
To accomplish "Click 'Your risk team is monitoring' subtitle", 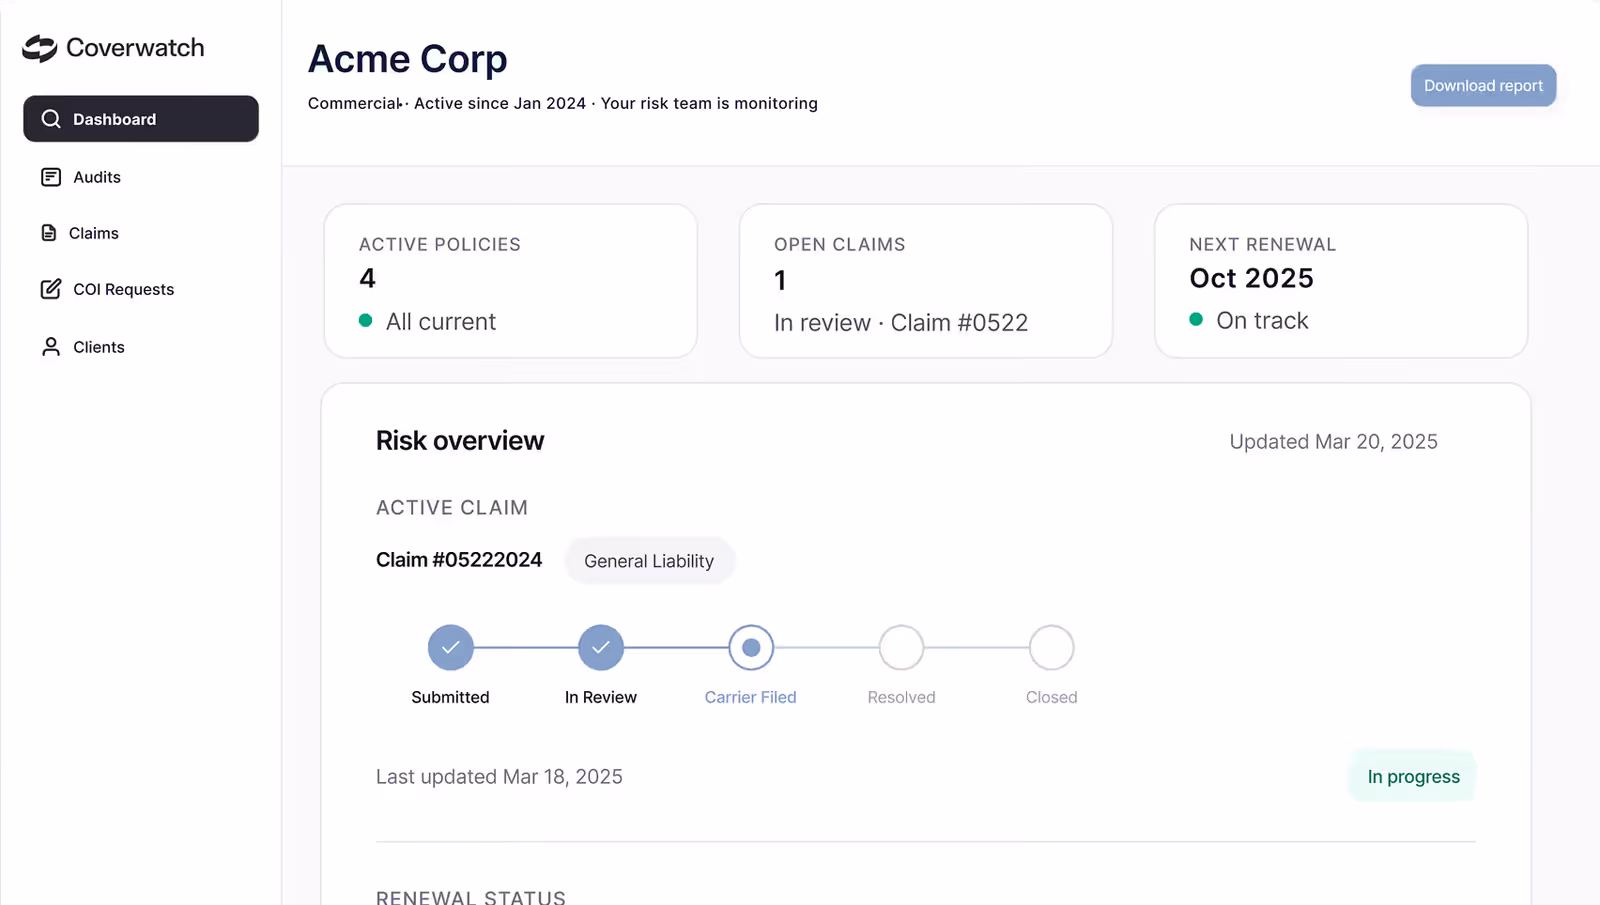I will 709,103.
